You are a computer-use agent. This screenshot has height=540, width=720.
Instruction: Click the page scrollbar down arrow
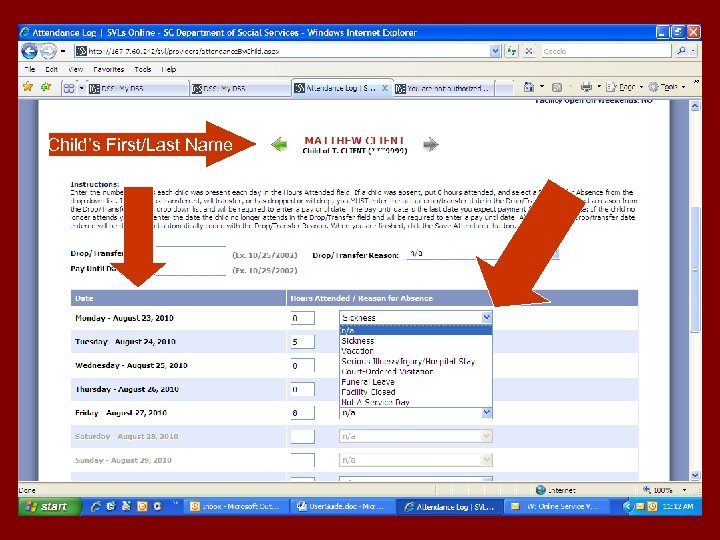pyautogui.click(x=695, y=475)
